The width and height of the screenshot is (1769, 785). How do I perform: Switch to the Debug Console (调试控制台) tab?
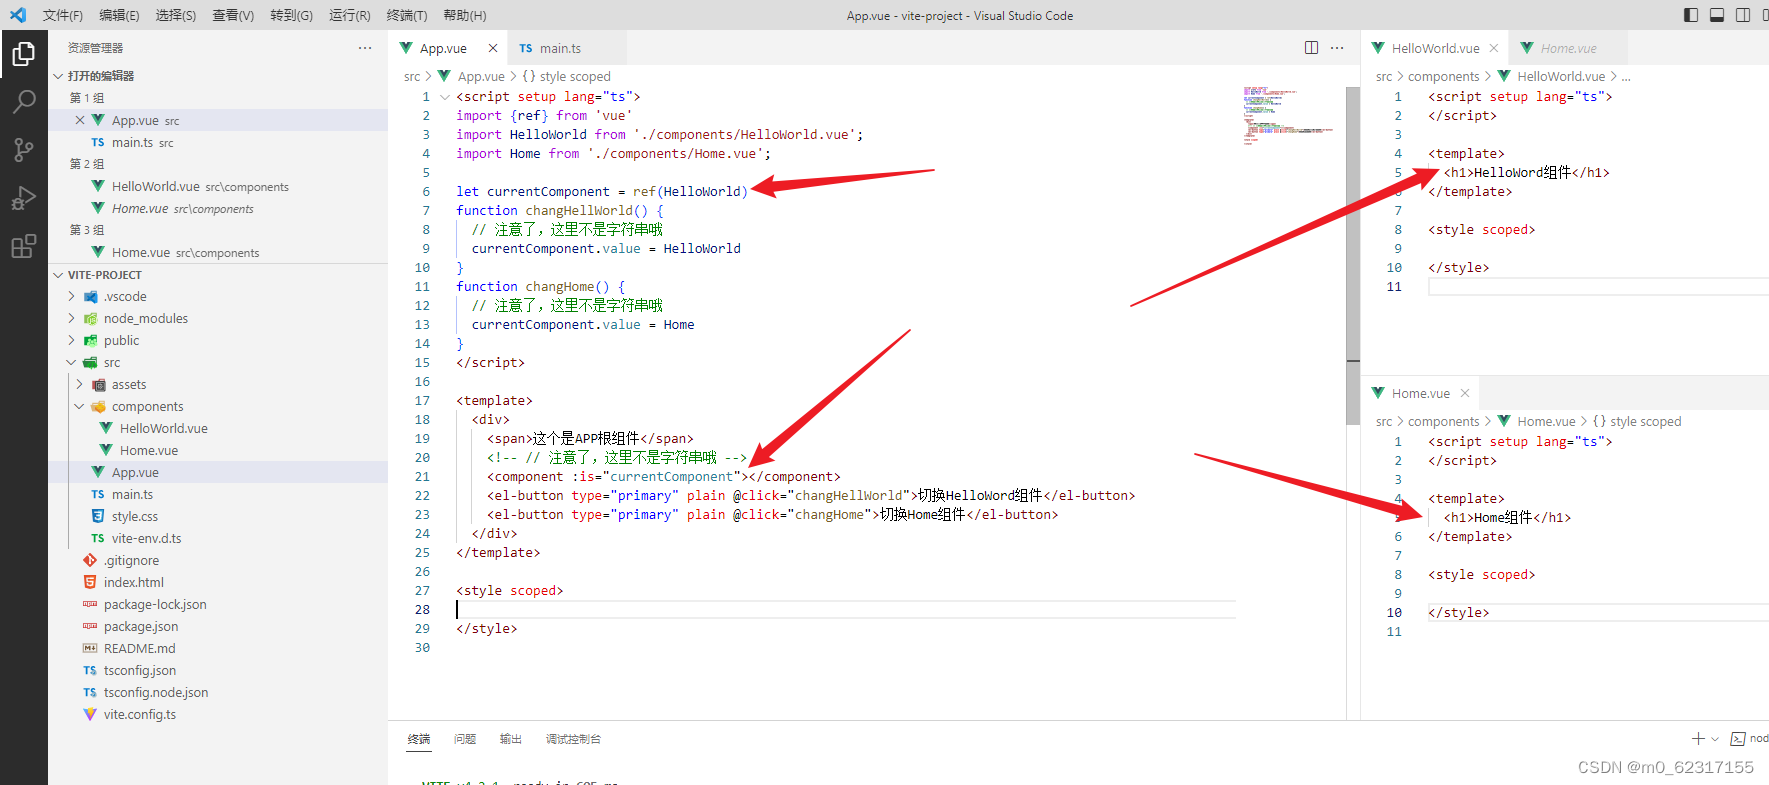pyautogui.click(x=573, y=739)
